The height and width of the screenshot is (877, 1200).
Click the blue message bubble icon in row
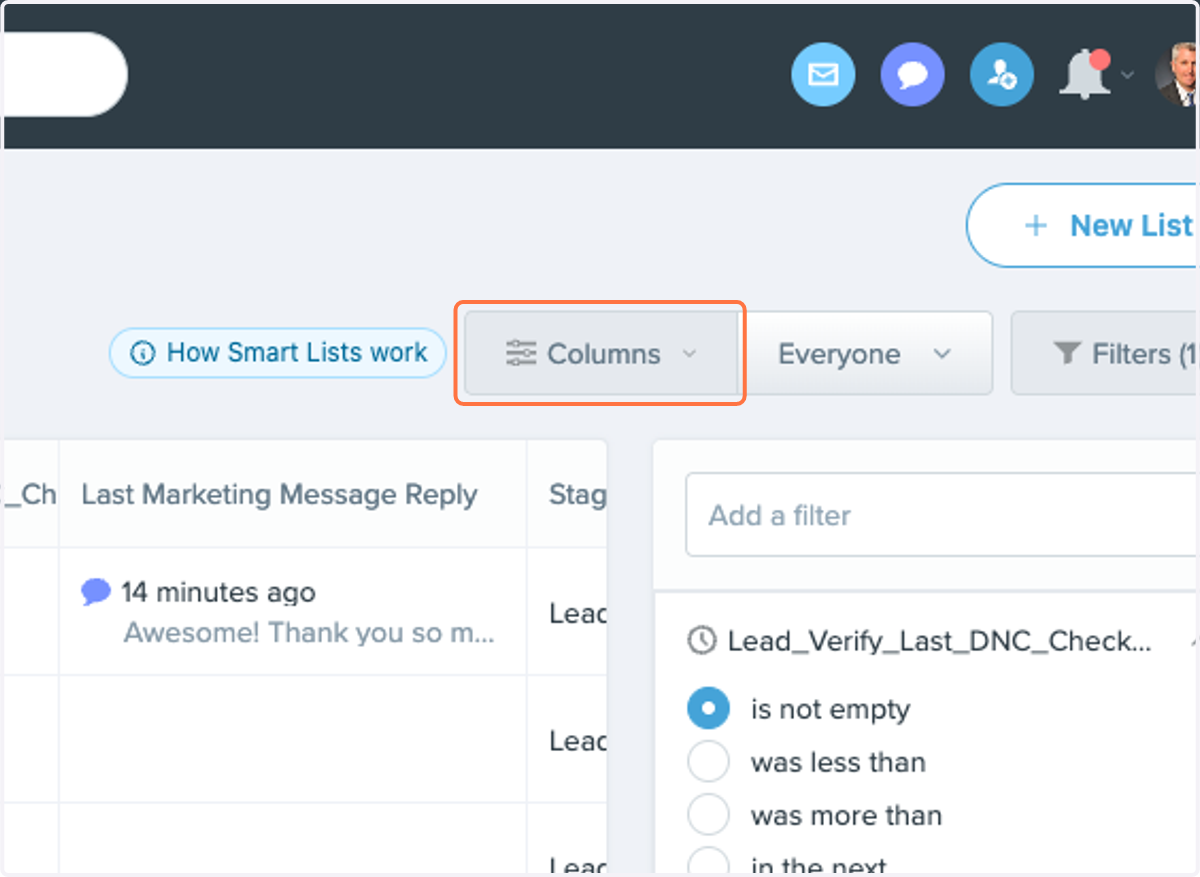pos(96,592)
